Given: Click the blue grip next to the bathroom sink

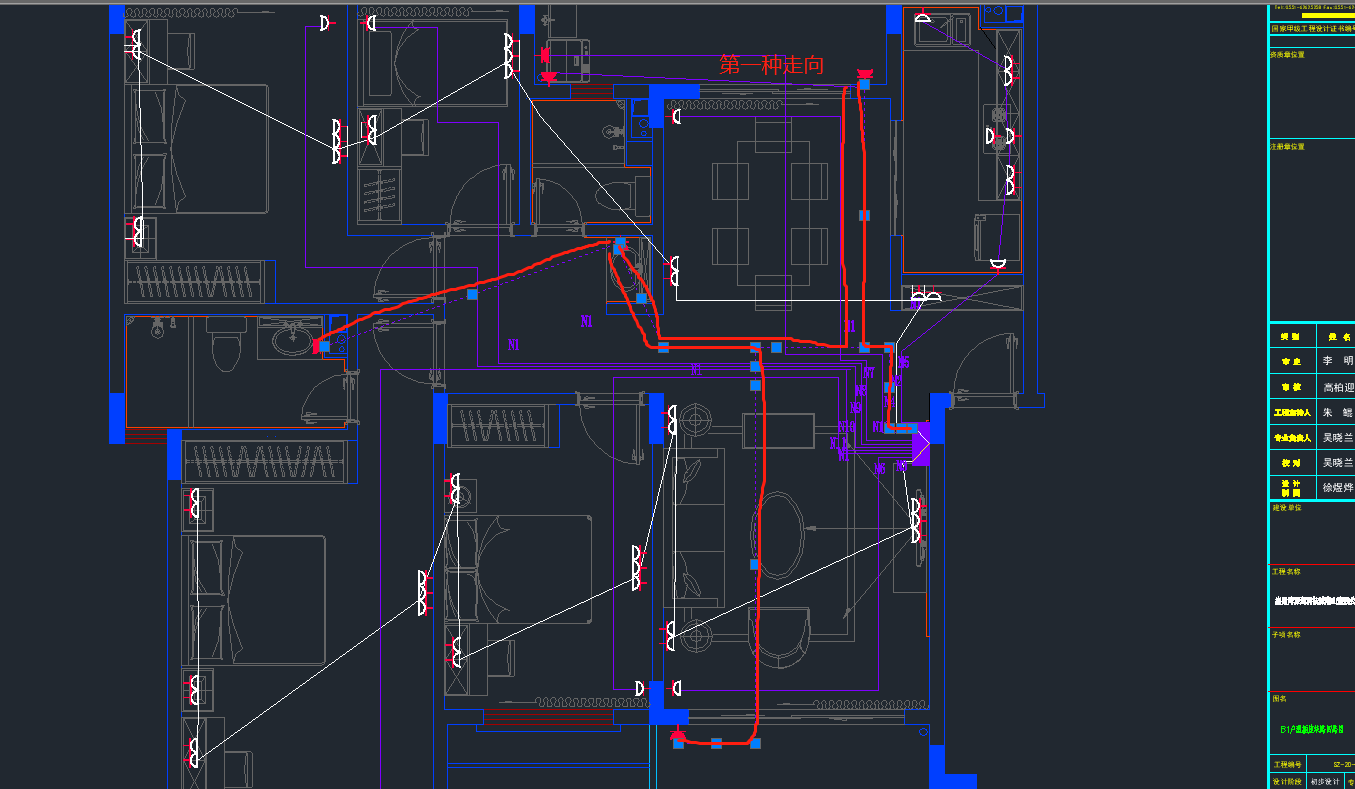Looking at the screenshot, I should pyautogui.click(x=325, y=346).
